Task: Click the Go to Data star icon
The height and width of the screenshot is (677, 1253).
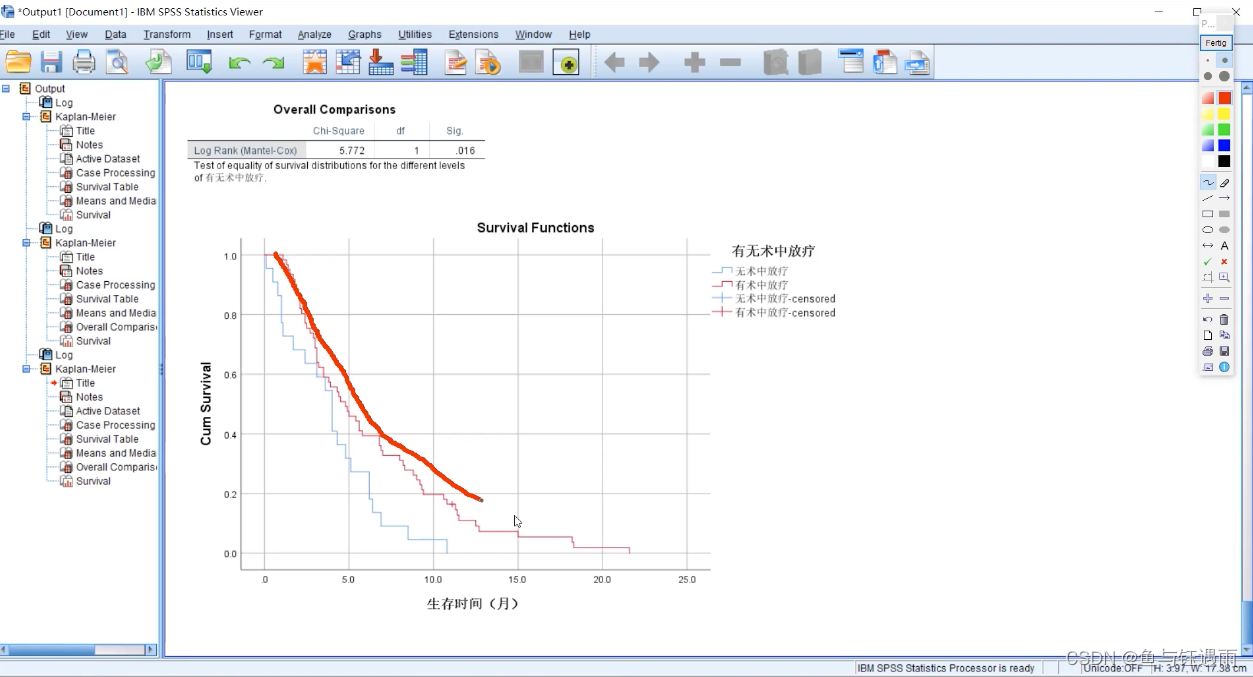Action: pyautogui.click(x=315, y=62)
